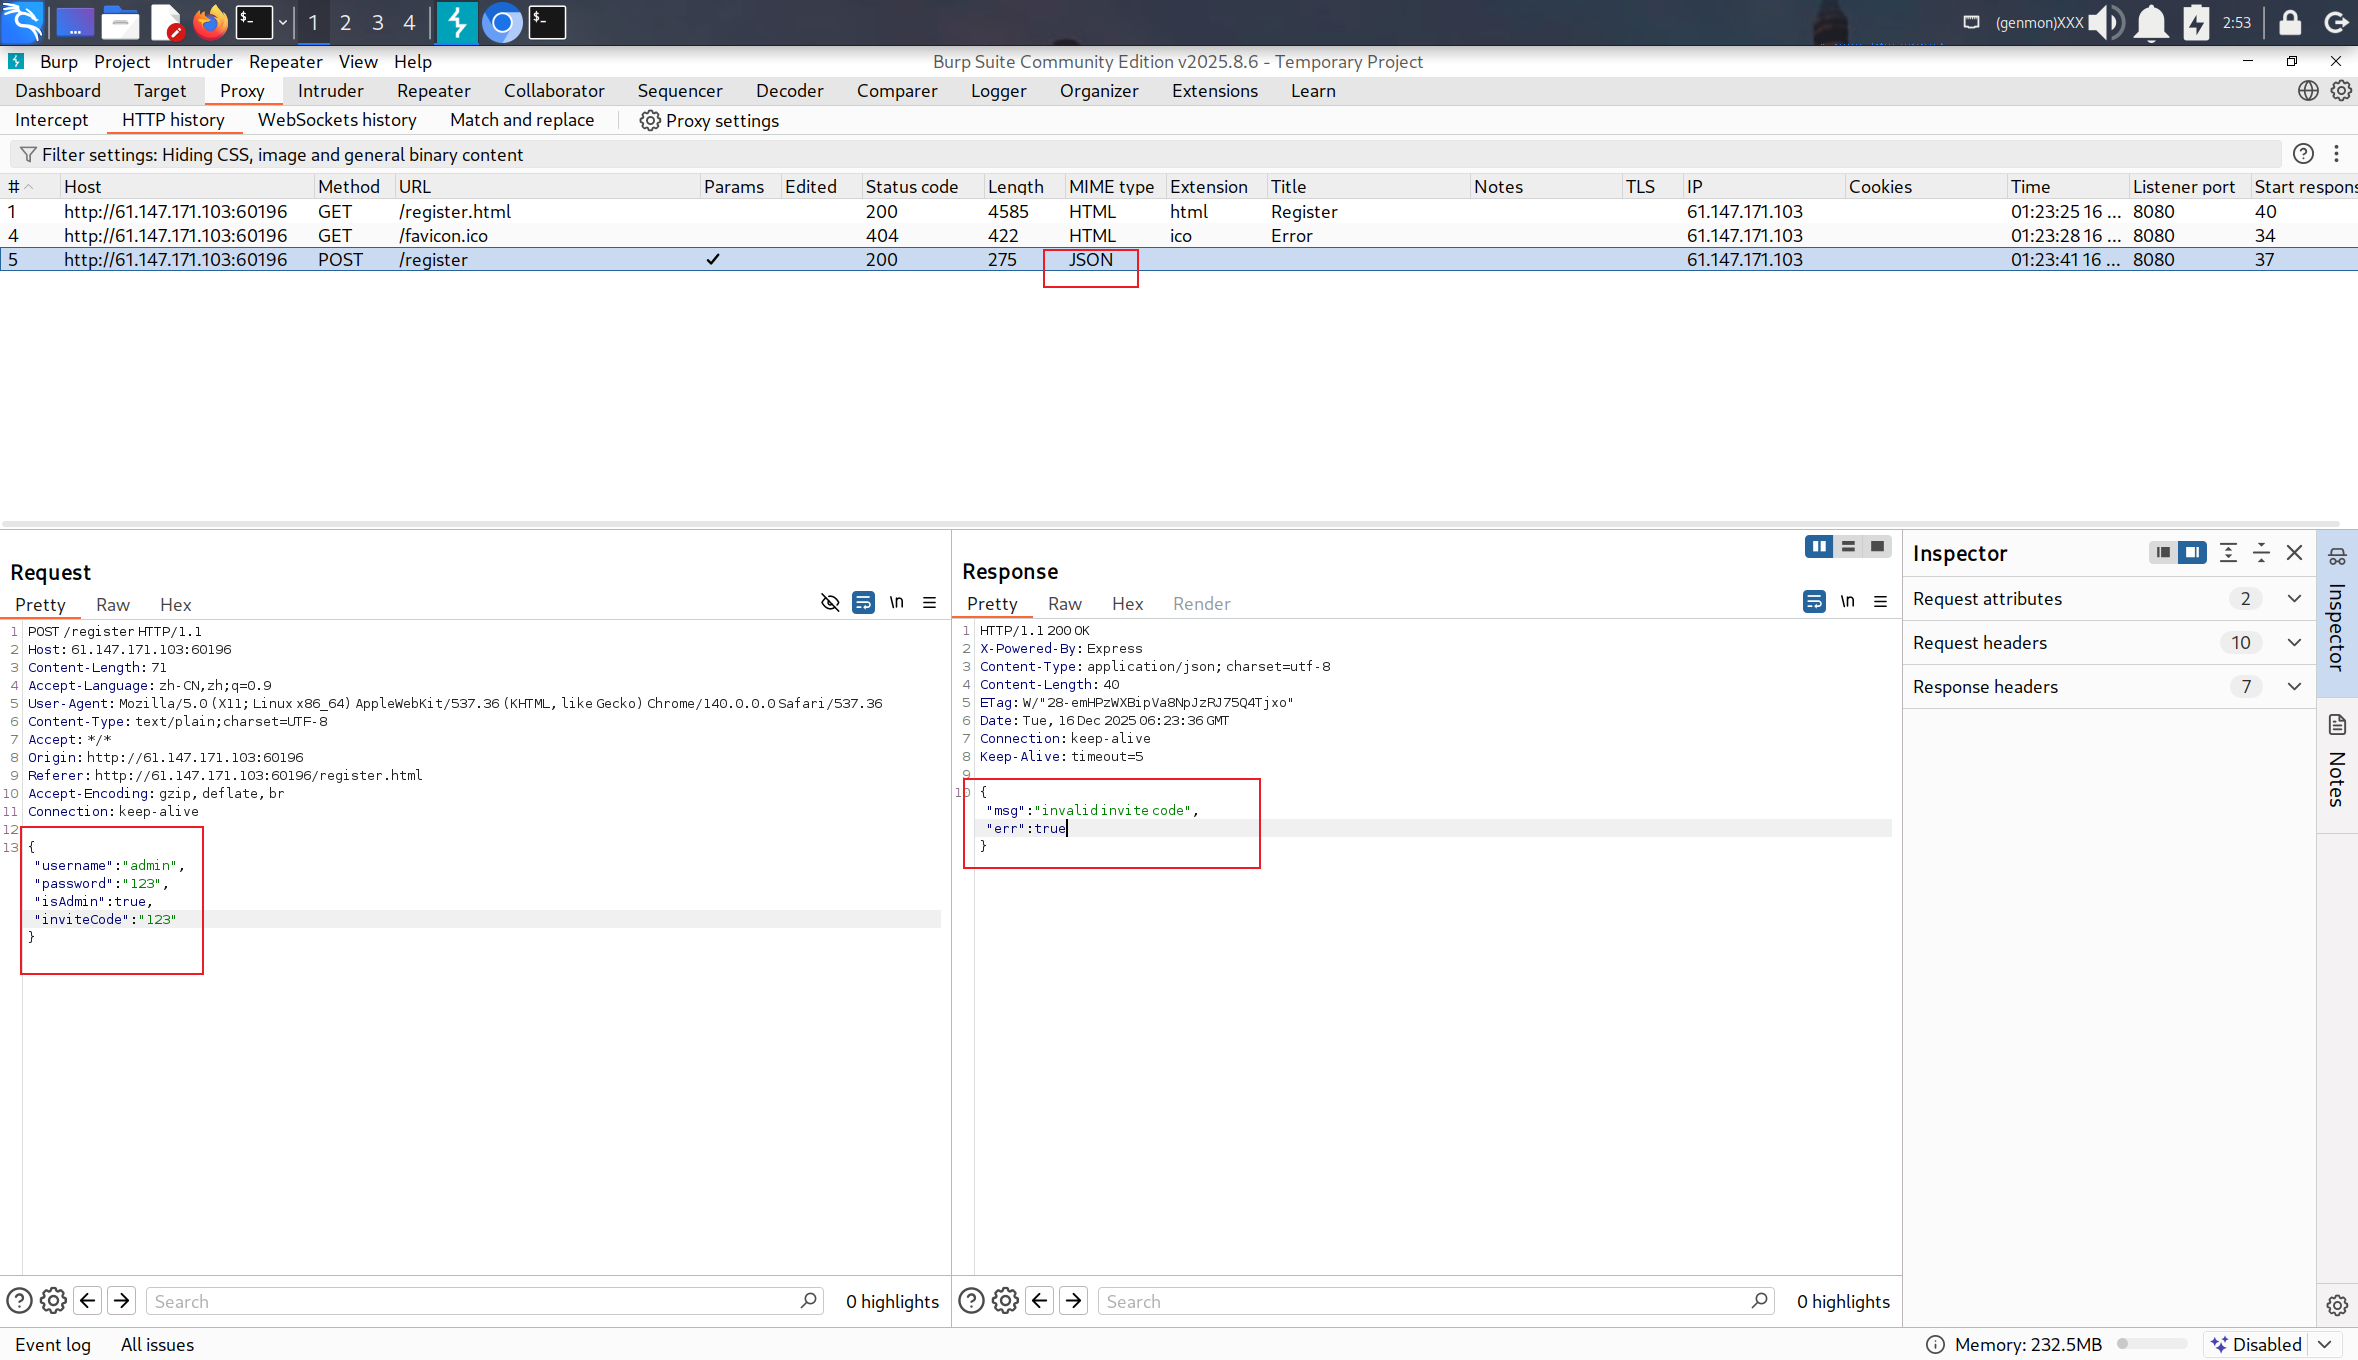Switch to the Repeater tab
The image size is (2358, 1360).
pyautogui.click(x=433, y=90)
